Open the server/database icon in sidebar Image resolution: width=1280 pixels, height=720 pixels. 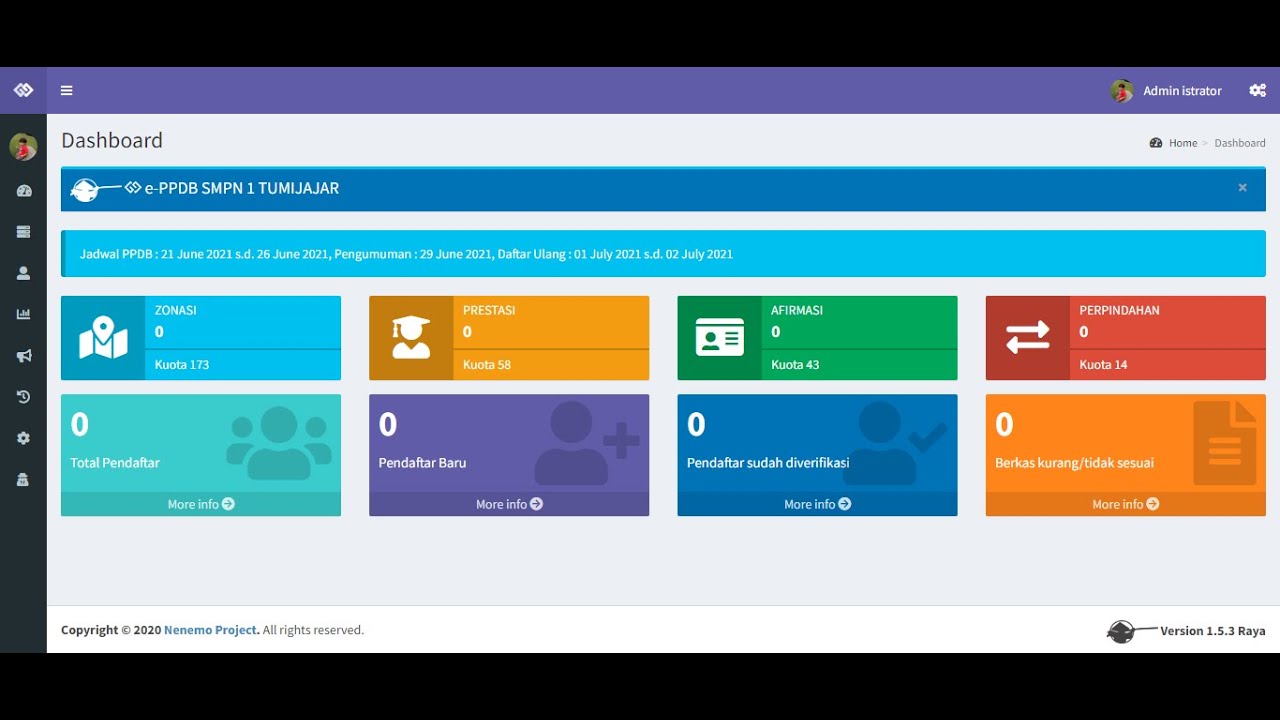point(23,232)
